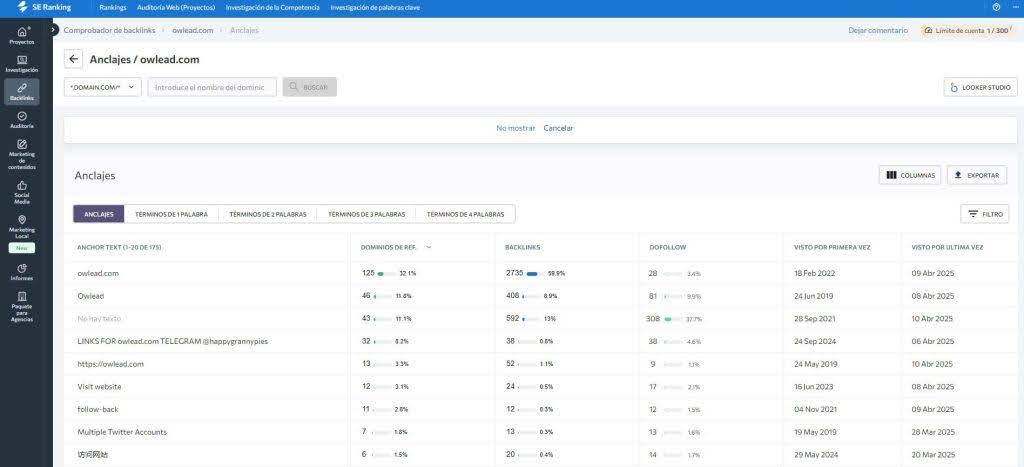Image resolution: width=1024 pixels, height=467 pixels.
Task: Click the Límite de cuenta 1/300 badge
Action: tap(967, 30)
